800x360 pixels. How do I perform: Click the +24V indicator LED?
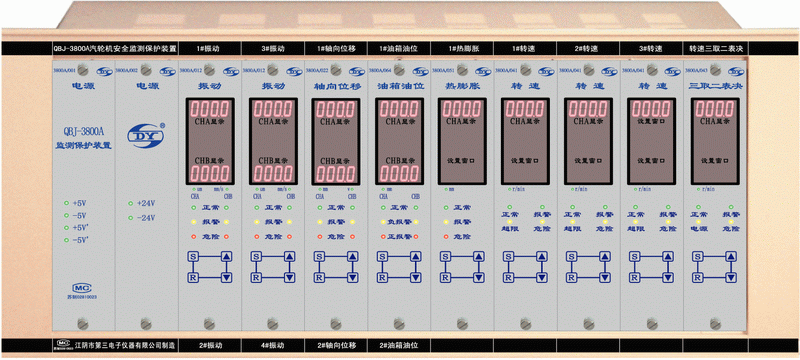coord(130,203)
